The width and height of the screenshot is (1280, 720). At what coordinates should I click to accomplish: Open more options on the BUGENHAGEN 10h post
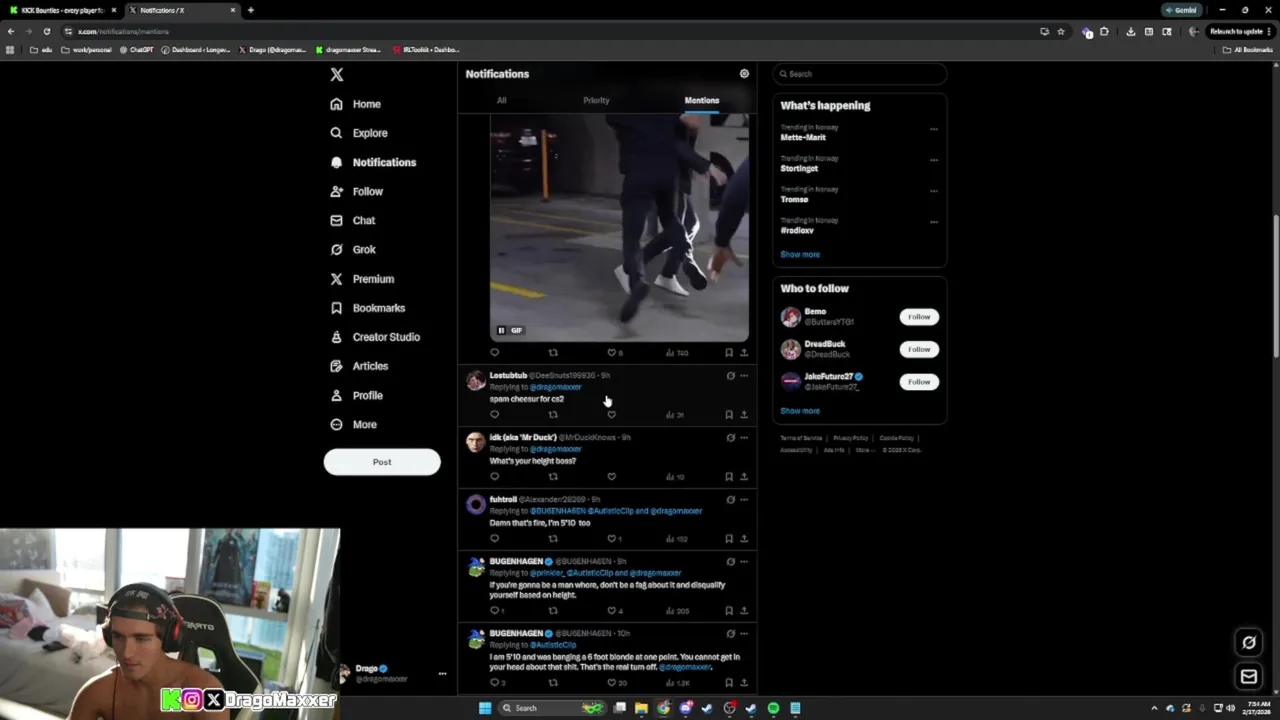[x=744, y=634]
